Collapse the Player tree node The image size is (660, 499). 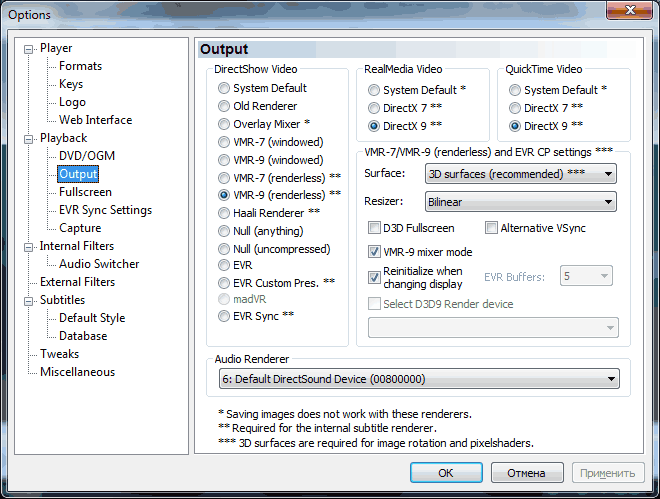29,48
